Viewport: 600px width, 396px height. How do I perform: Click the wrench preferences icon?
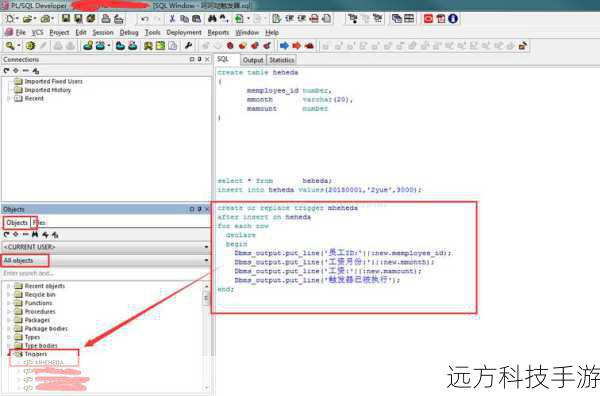click(x=188, y=46)
